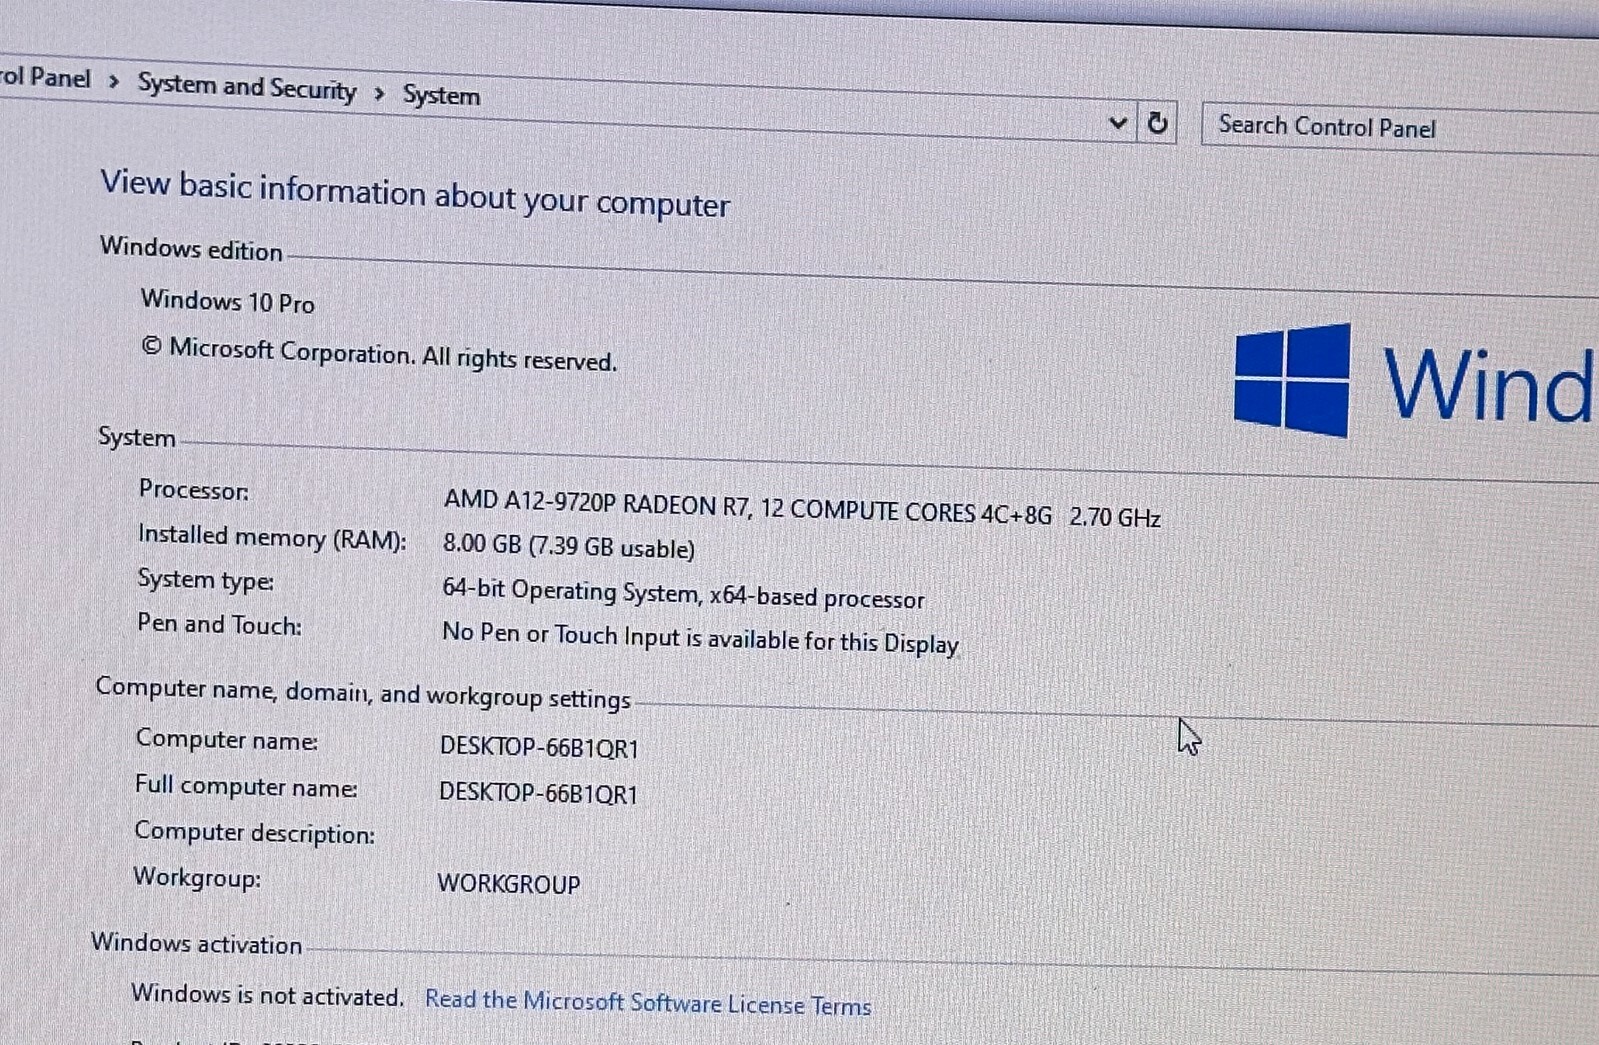Select Computer name value DESKTOP-66B1QR1

pyautogui.click(x=539, y=747)
